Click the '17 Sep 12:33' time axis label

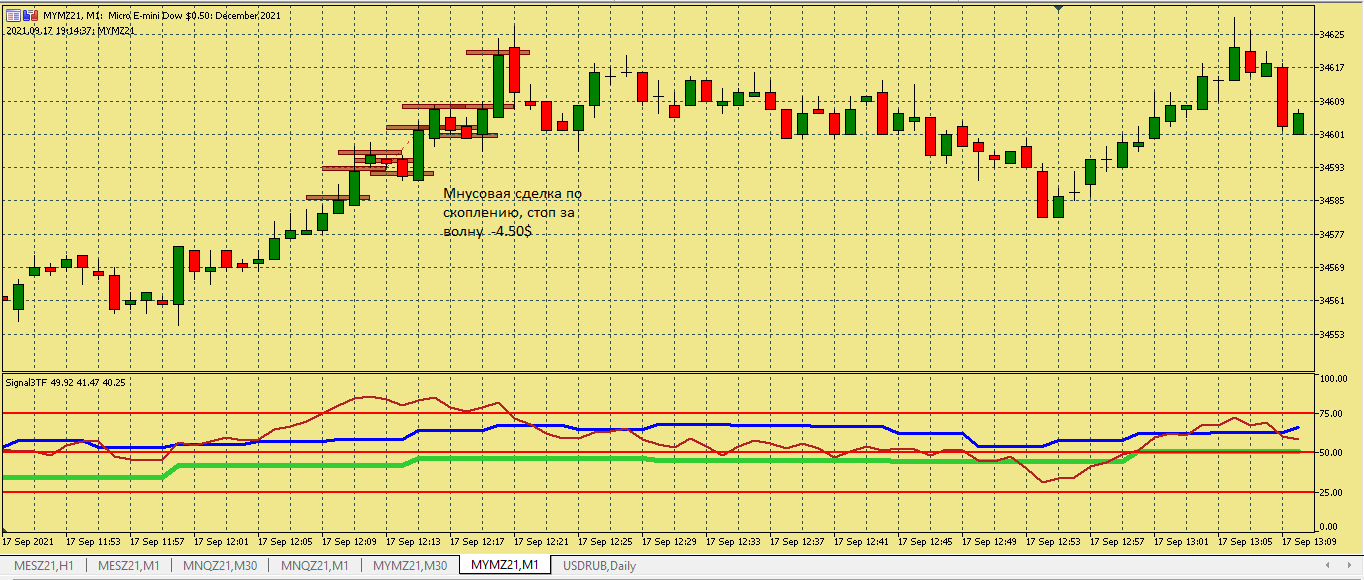pos(733,542)
